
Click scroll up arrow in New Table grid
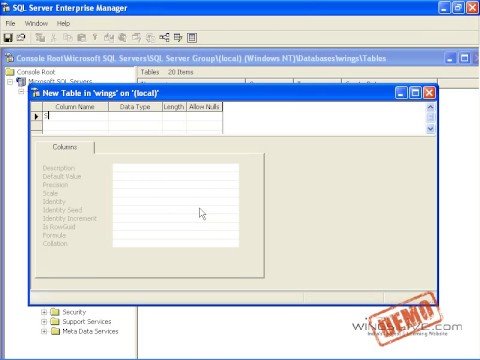pyautogui.click(x=430, y=107)
